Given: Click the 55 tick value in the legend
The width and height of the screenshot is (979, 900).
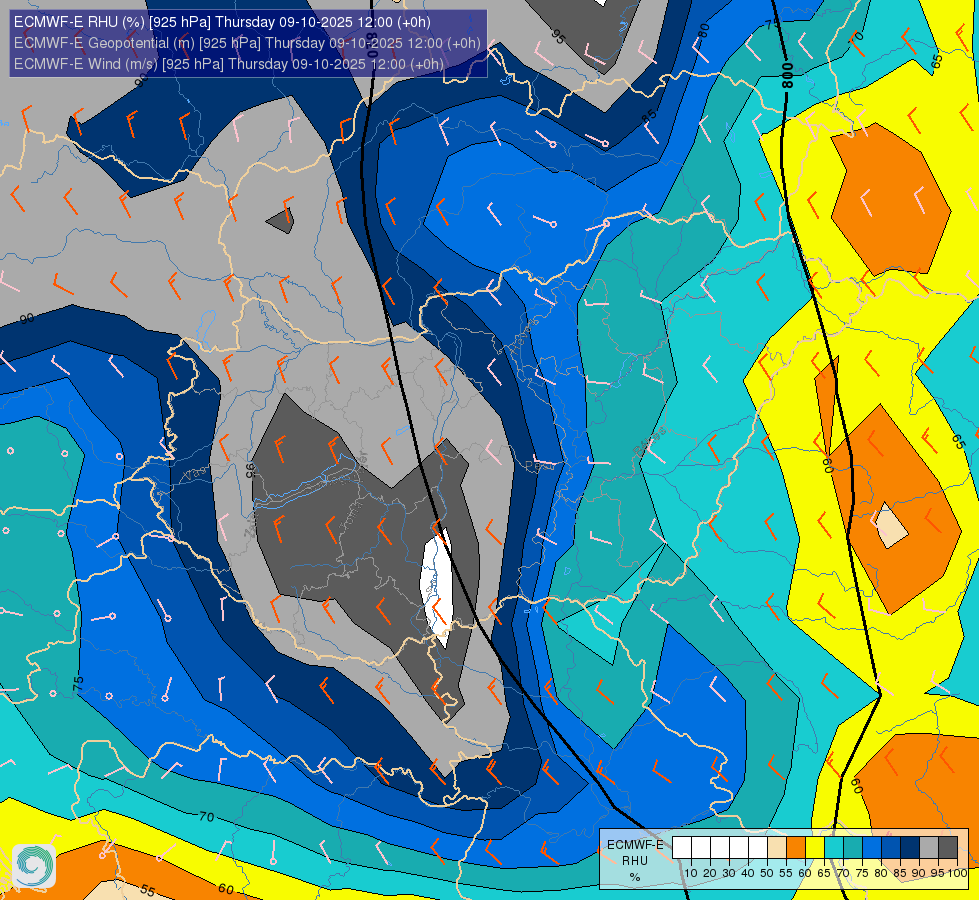Looking at the screenshot, I should tap(786, 873).
